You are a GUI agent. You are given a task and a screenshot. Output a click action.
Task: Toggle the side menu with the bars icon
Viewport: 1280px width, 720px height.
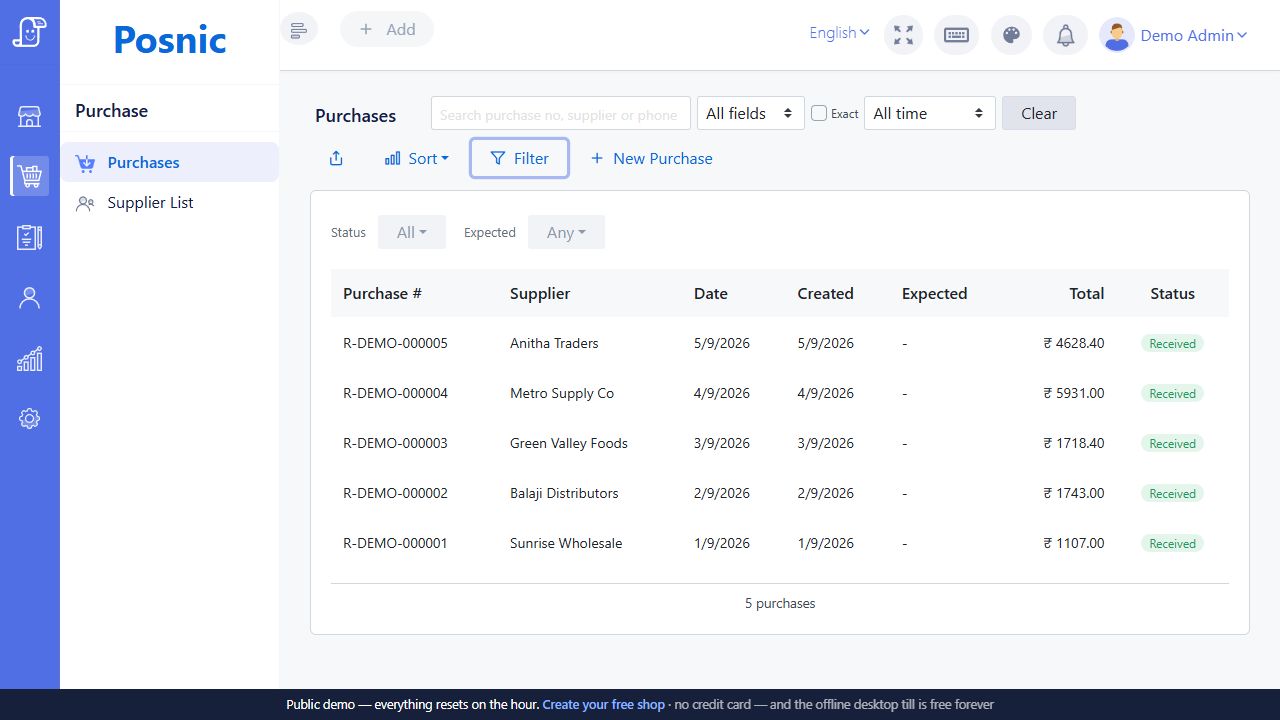pos(298,29)
